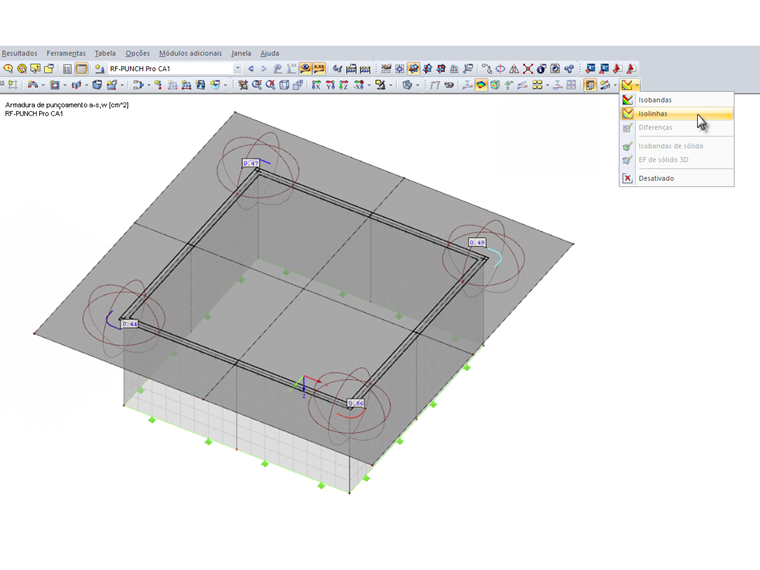Click the view in X direction icon

(316, 85)
